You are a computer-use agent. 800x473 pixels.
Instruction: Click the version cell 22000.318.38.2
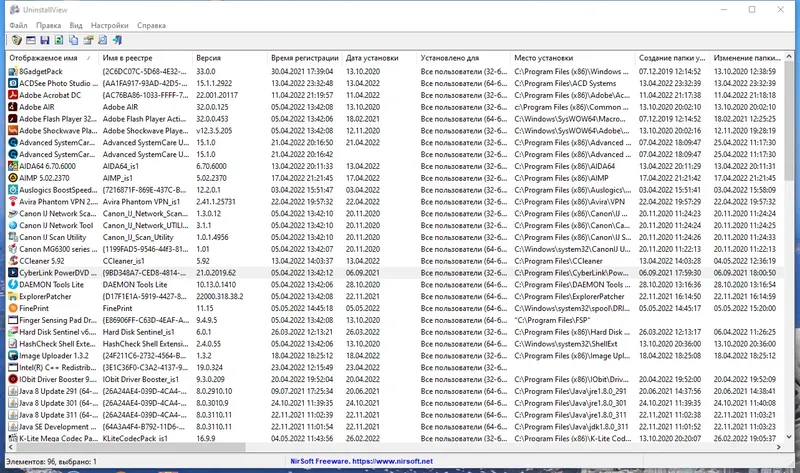pos(220,296)
